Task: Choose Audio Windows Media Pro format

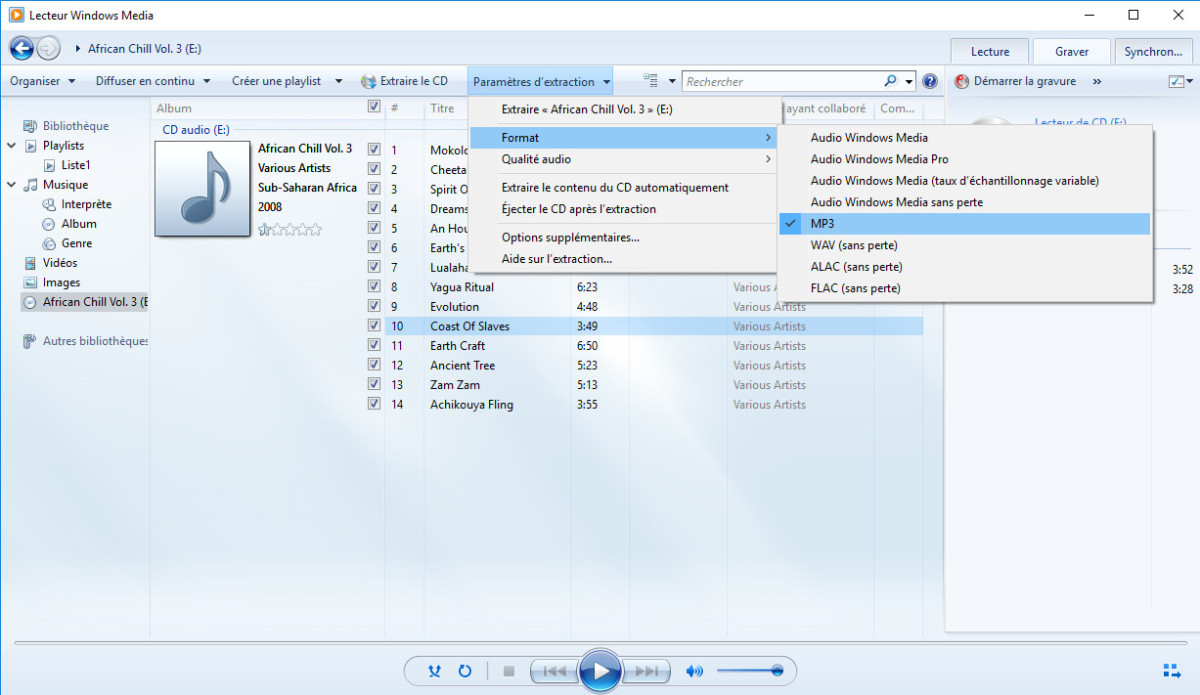Action: (x=964, y=159)
